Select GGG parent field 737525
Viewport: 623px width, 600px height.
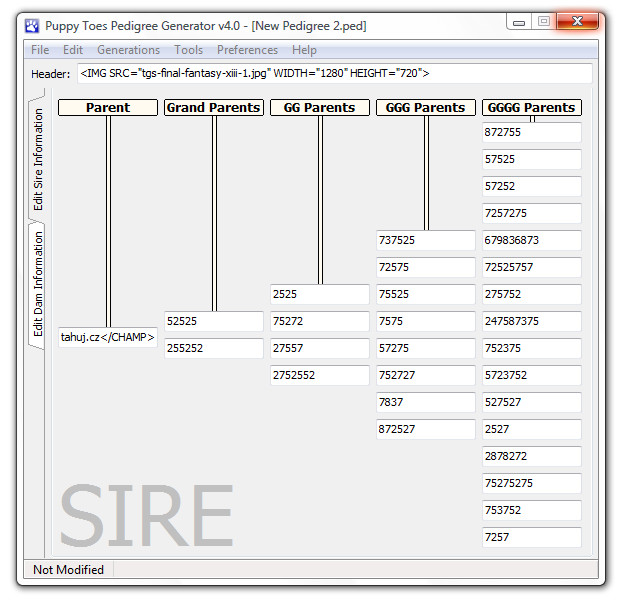[x=426, y=240]
